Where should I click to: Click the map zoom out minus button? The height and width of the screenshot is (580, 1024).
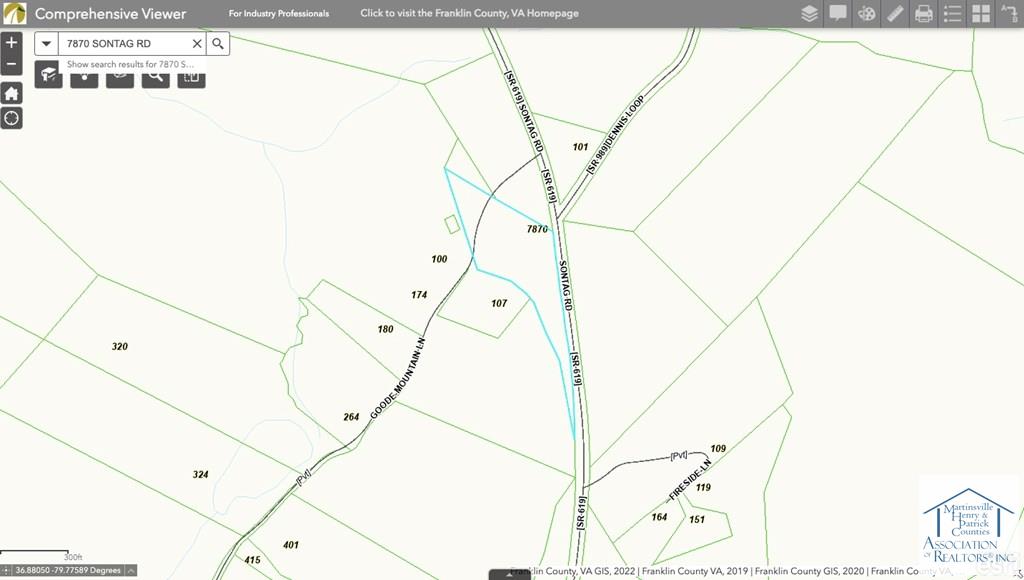point(11,64)
